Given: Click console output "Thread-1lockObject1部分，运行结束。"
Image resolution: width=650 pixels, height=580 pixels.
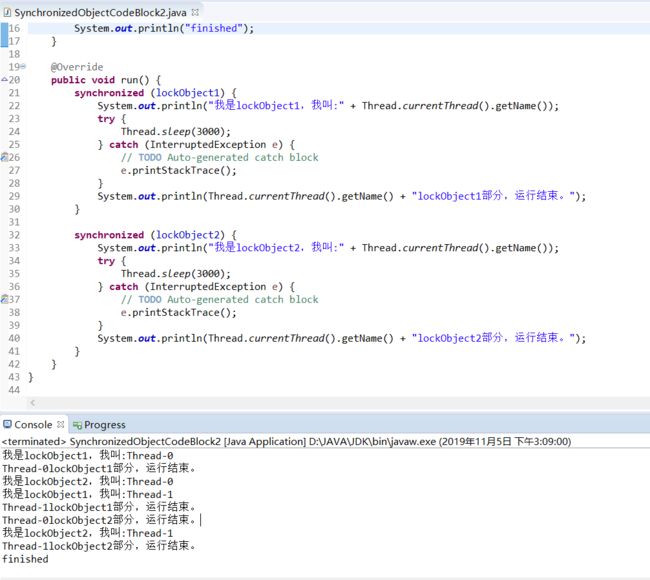Looking at the screenshot, I should [x=99, y=507].
